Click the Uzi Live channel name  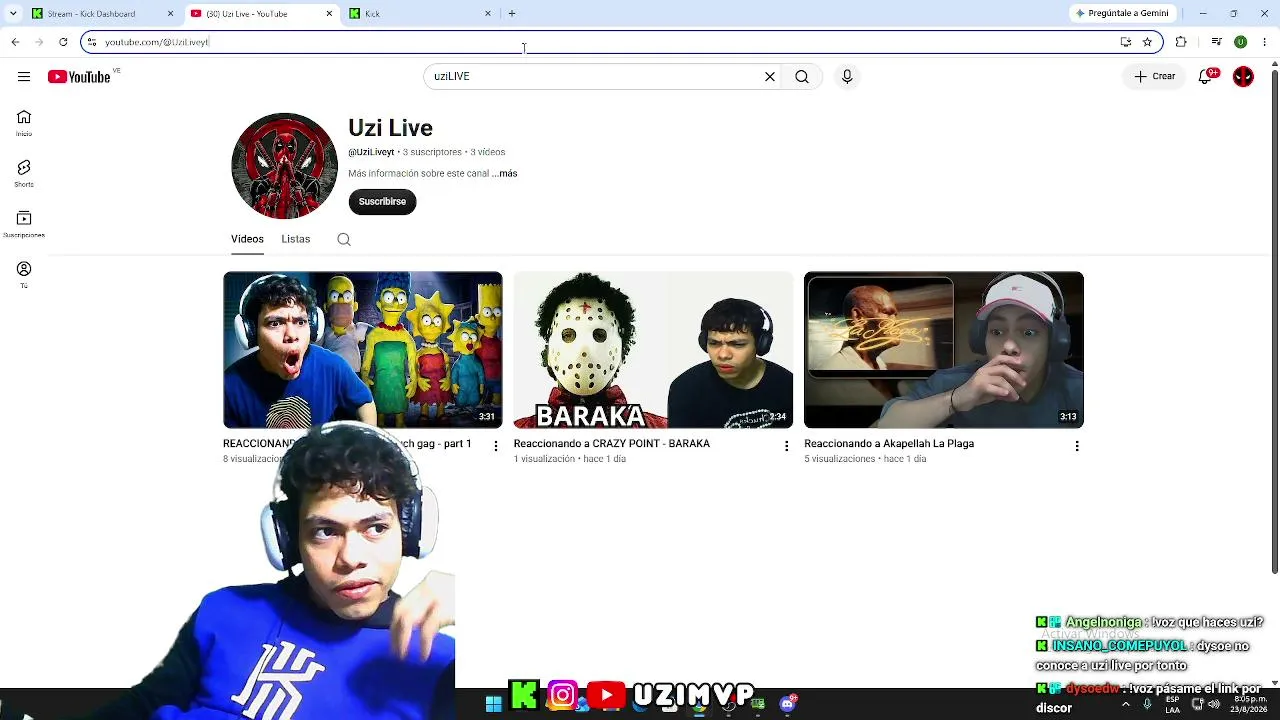(390, 128)
